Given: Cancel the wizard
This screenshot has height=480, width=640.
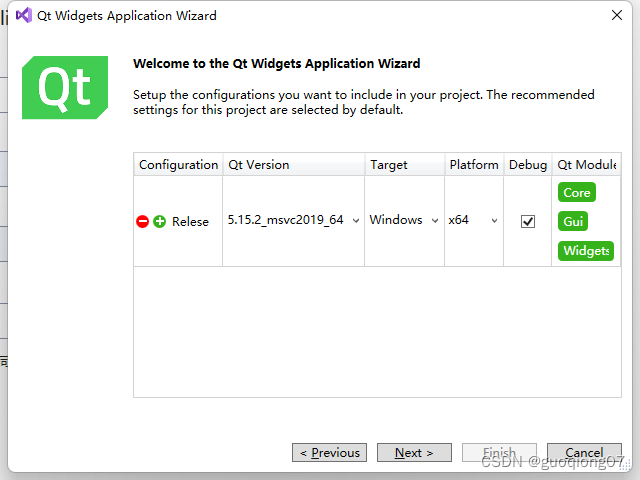Looking at the screenshot, I should click(x=584, y=453).
